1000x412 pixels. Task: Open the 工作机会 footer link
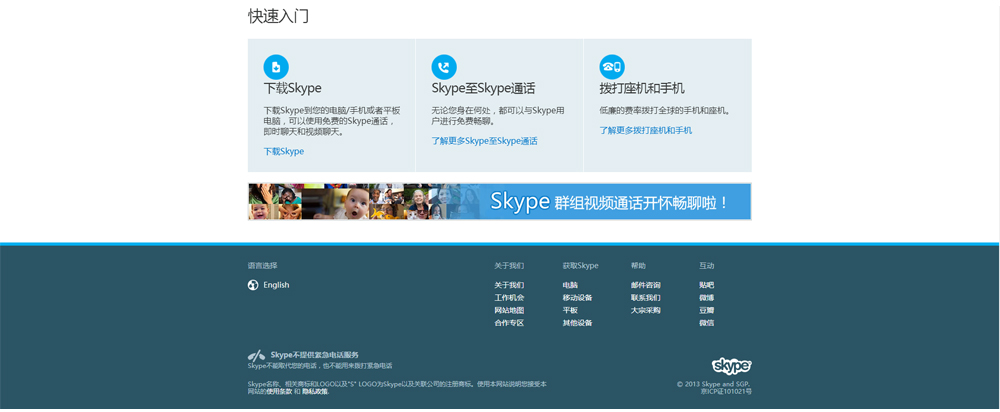tap(509, 298)
